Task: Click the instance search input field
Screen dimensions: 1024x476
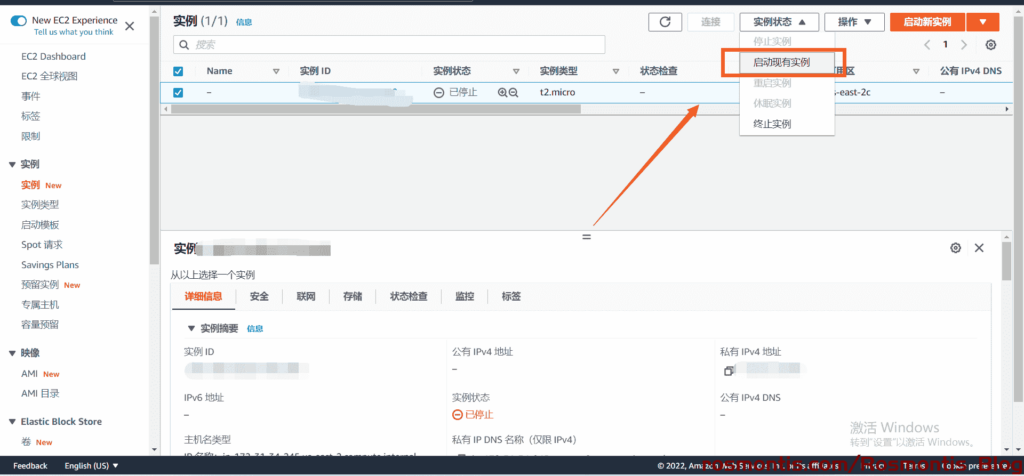Action: pos(389,44)
